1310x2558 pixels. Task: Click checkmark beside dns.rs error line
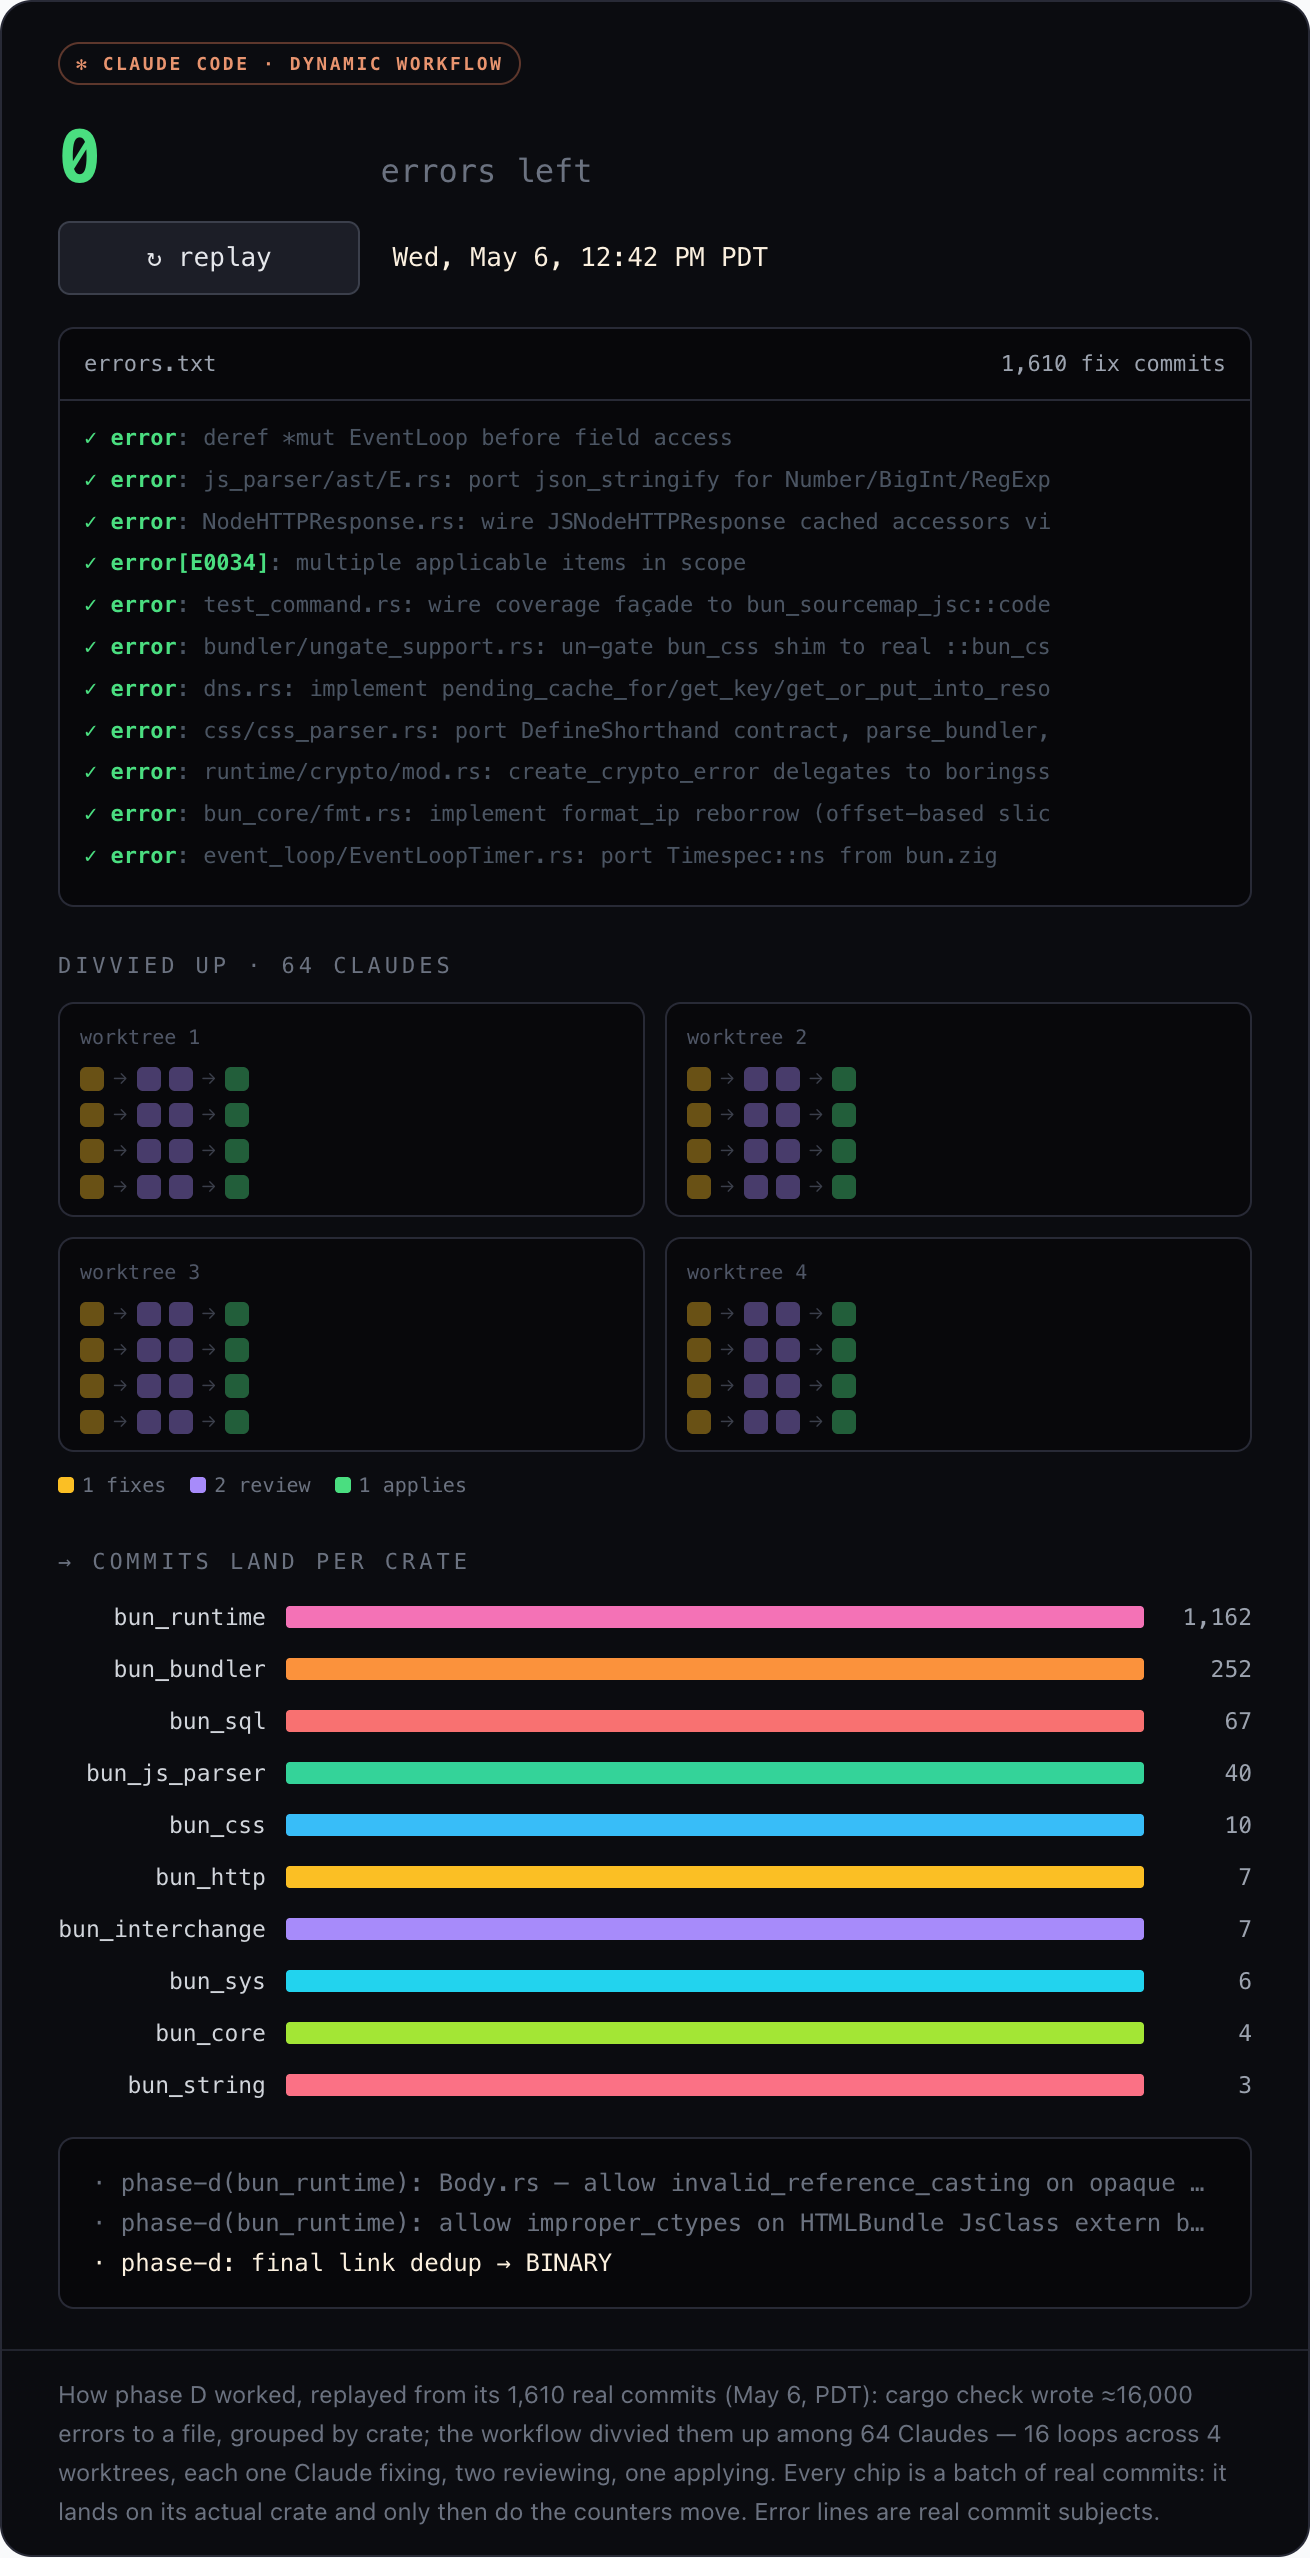tap(91, 689)
